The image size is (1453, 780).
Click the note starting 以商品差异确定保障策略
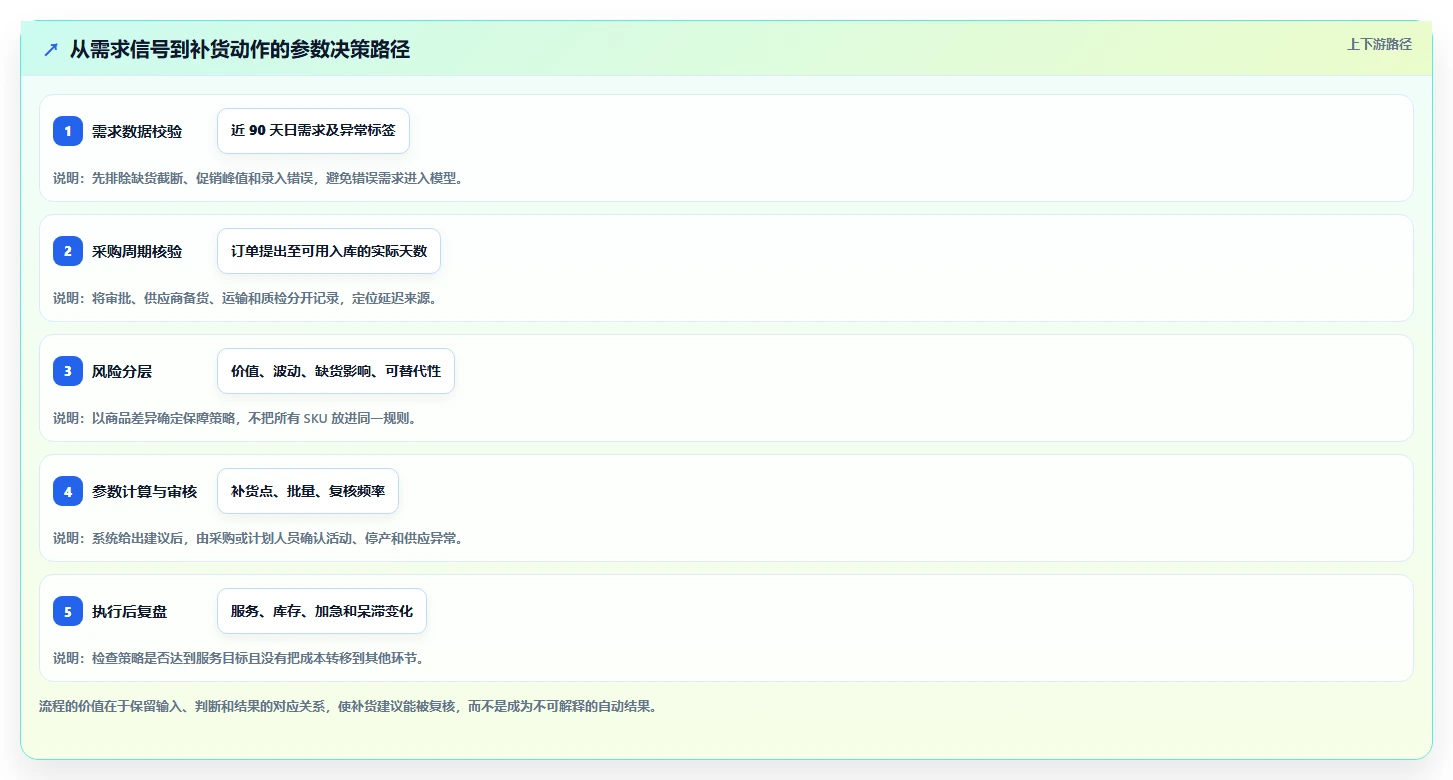[234, 418]
